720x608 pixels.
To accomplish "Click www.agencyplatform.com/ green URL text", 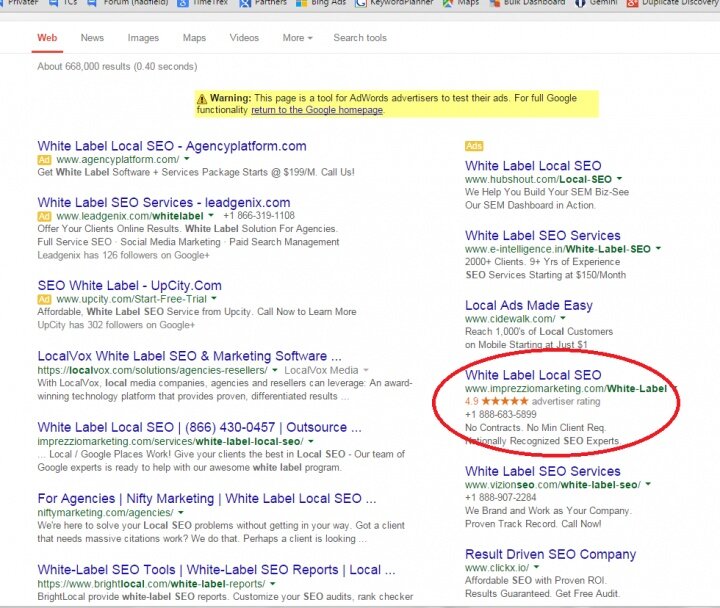I will [118, 159].
